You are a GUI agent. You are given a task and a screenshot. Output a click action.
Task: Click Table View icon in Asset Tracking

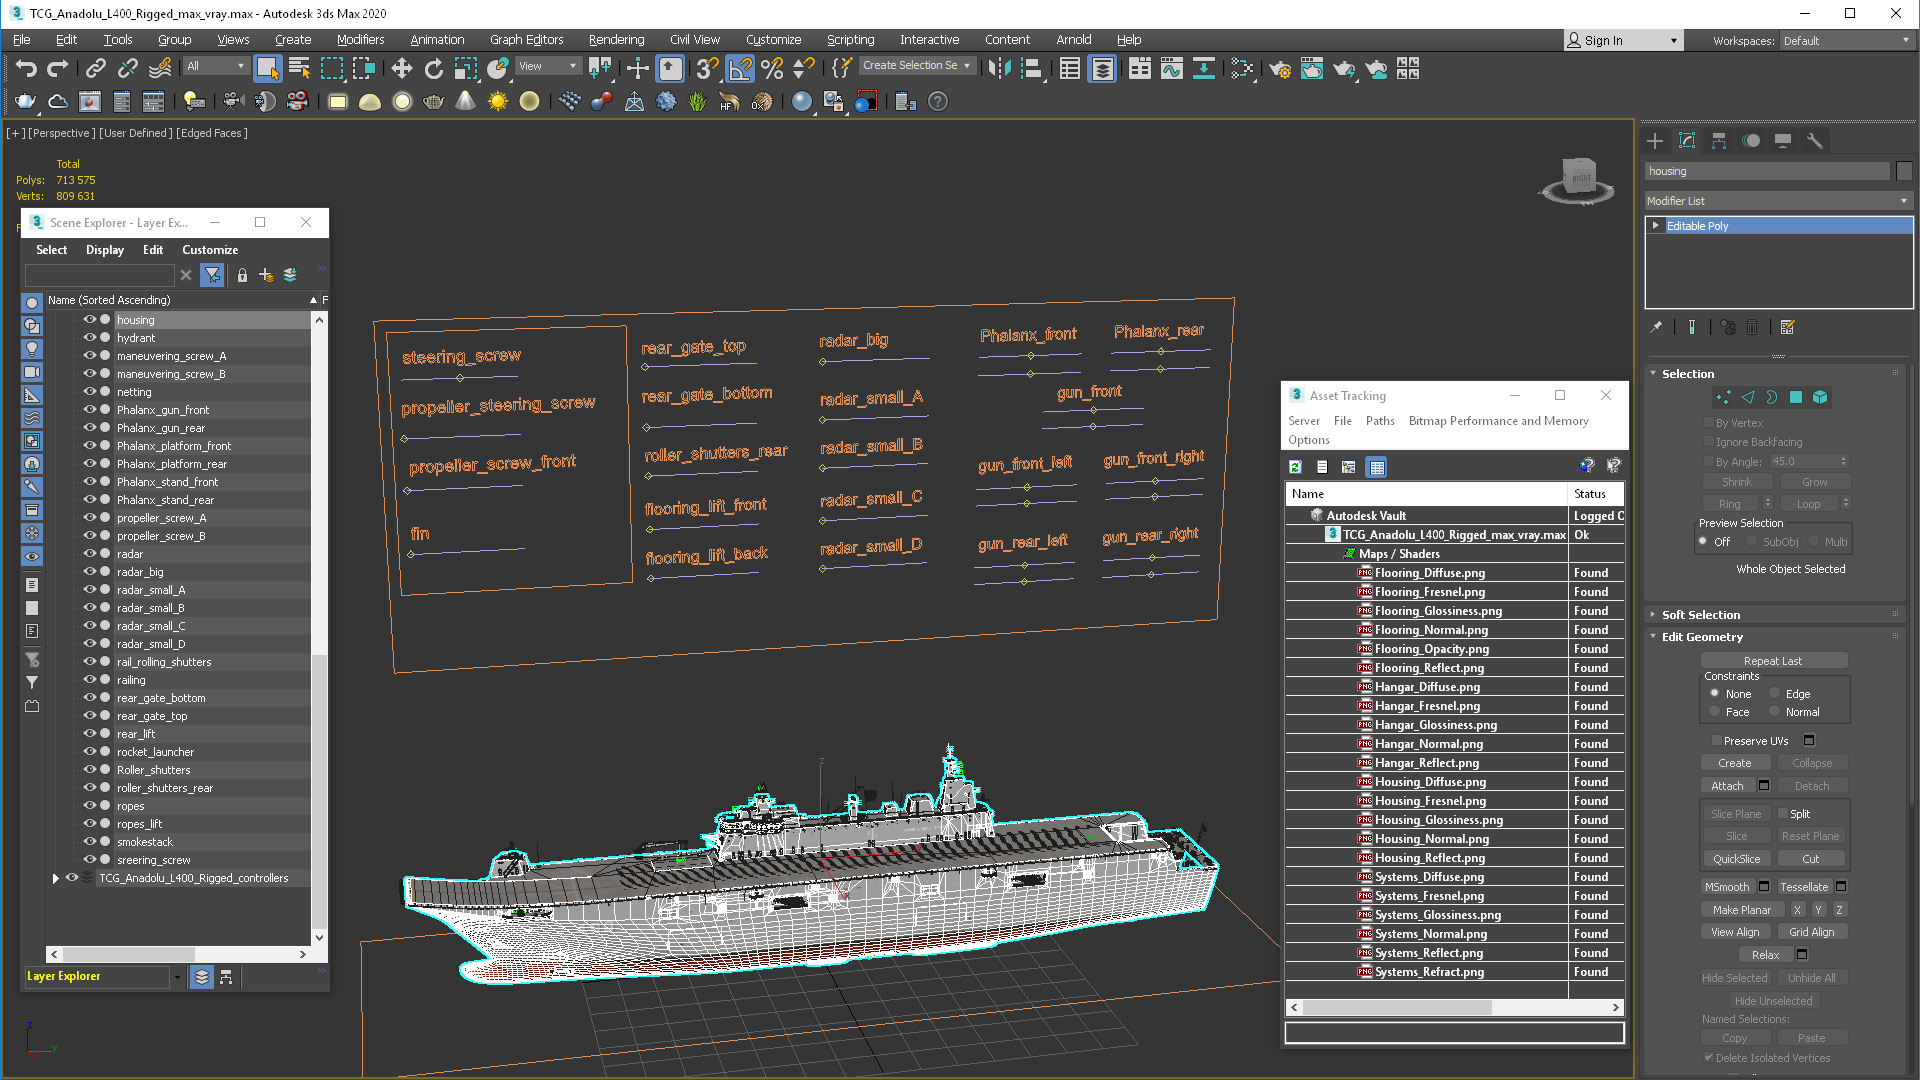coord(1377,467)
